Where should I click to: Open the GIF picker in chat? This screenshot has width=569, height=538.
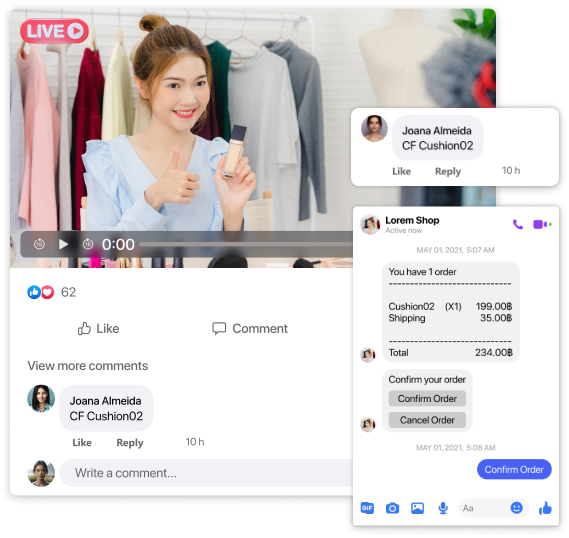tap(367, 508)
